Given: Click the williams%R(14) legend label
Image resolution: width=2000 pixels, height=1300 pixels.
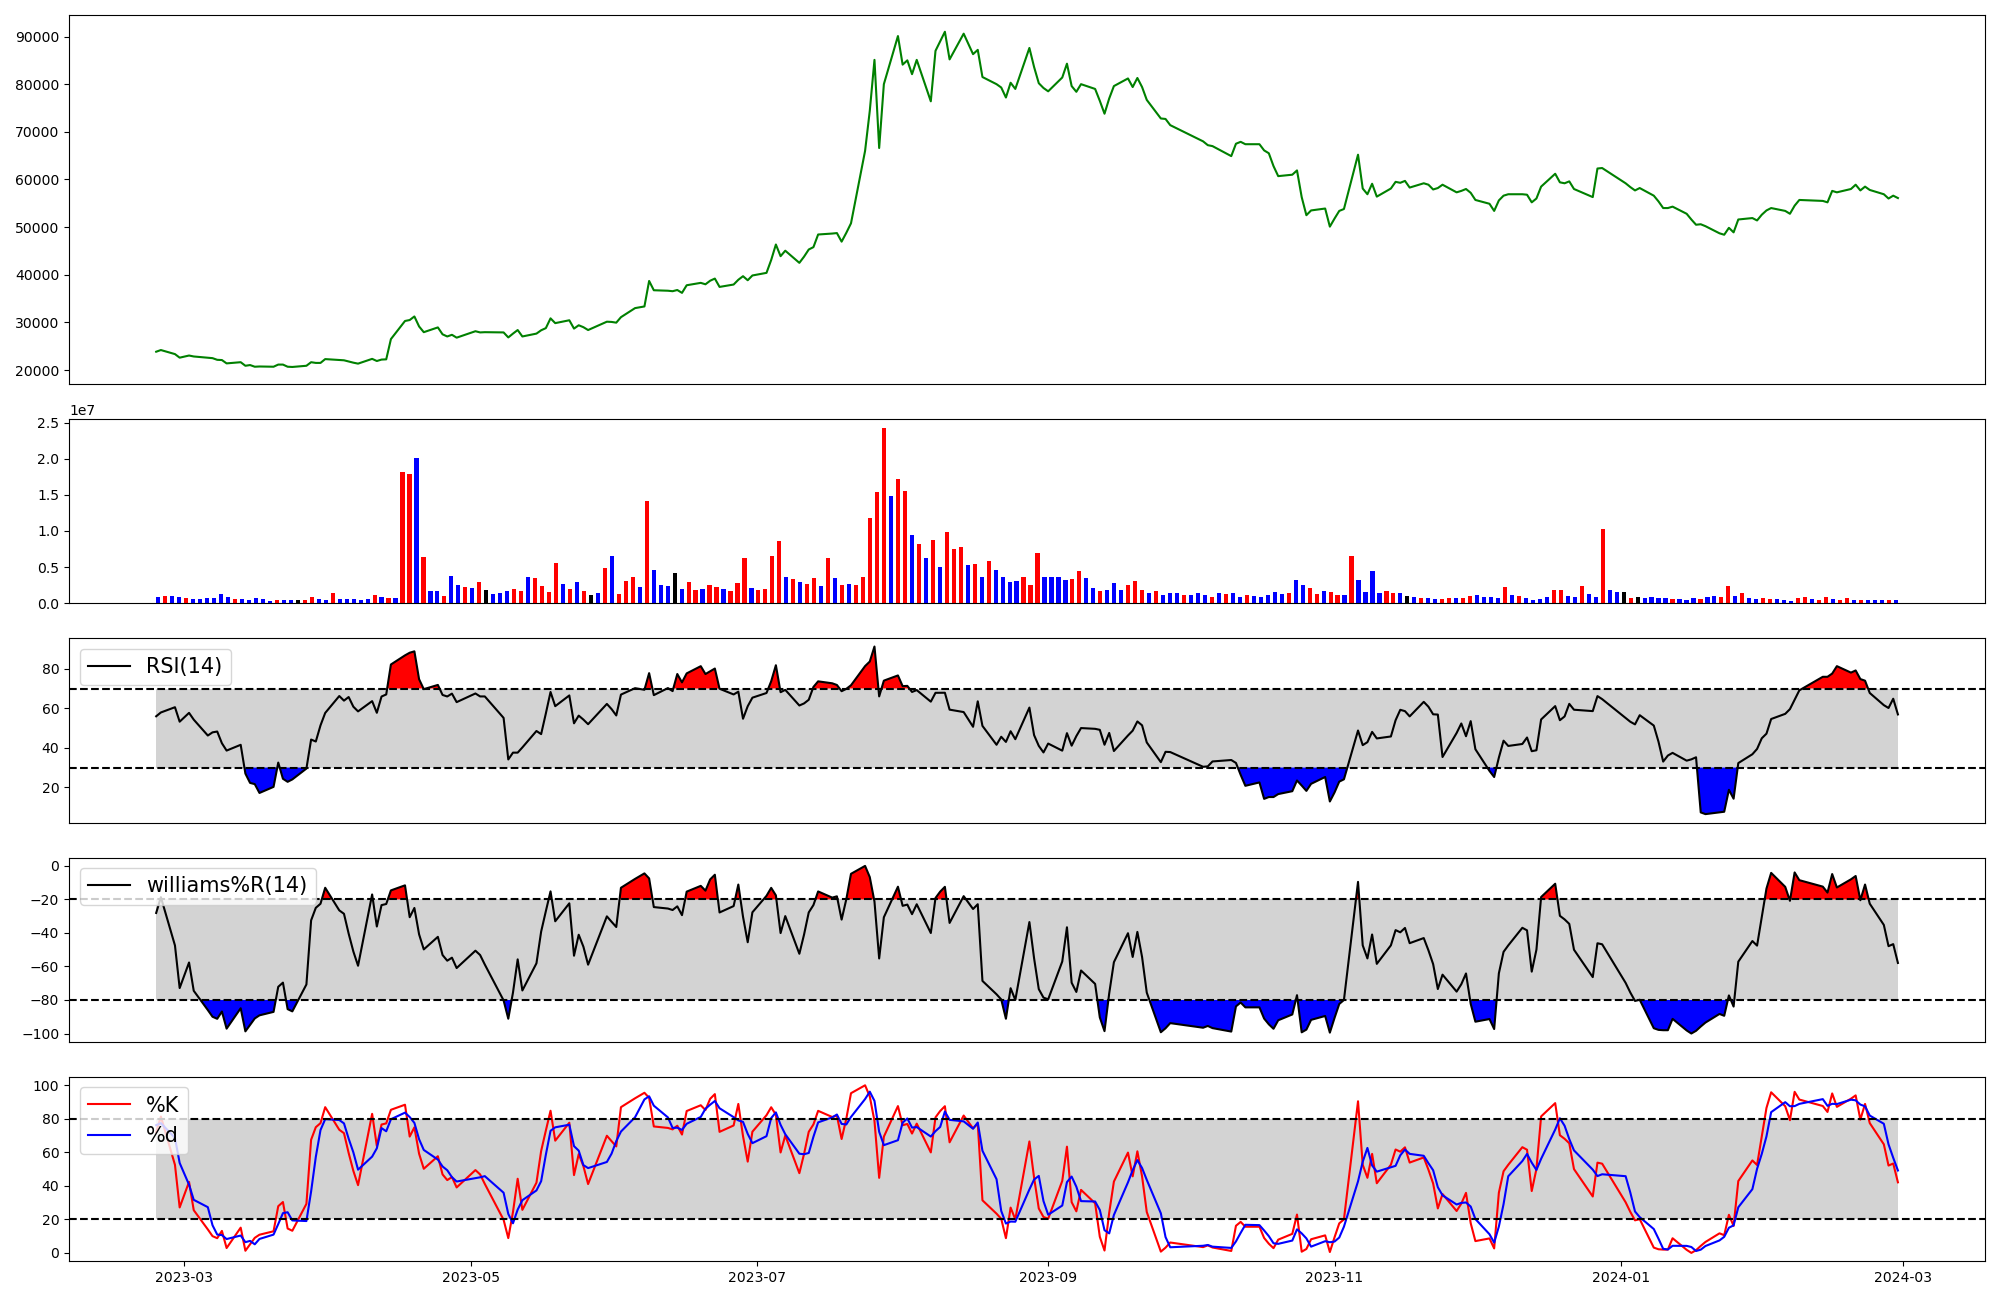Looking at the screenshot, I should point(226,885).
